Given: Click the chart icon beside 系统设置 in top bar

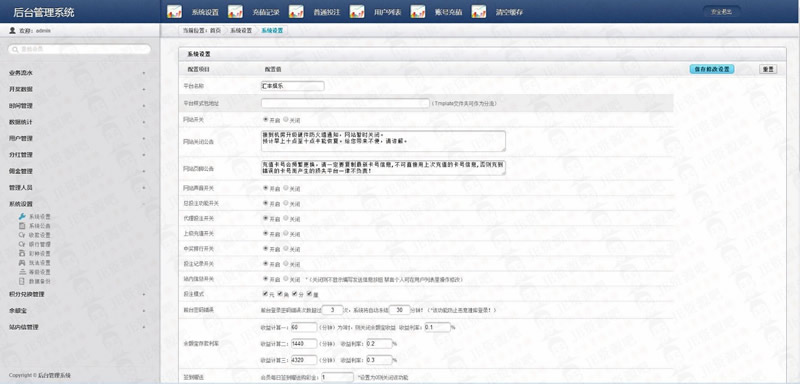Looking at the screenshot, I should [174, 12].
